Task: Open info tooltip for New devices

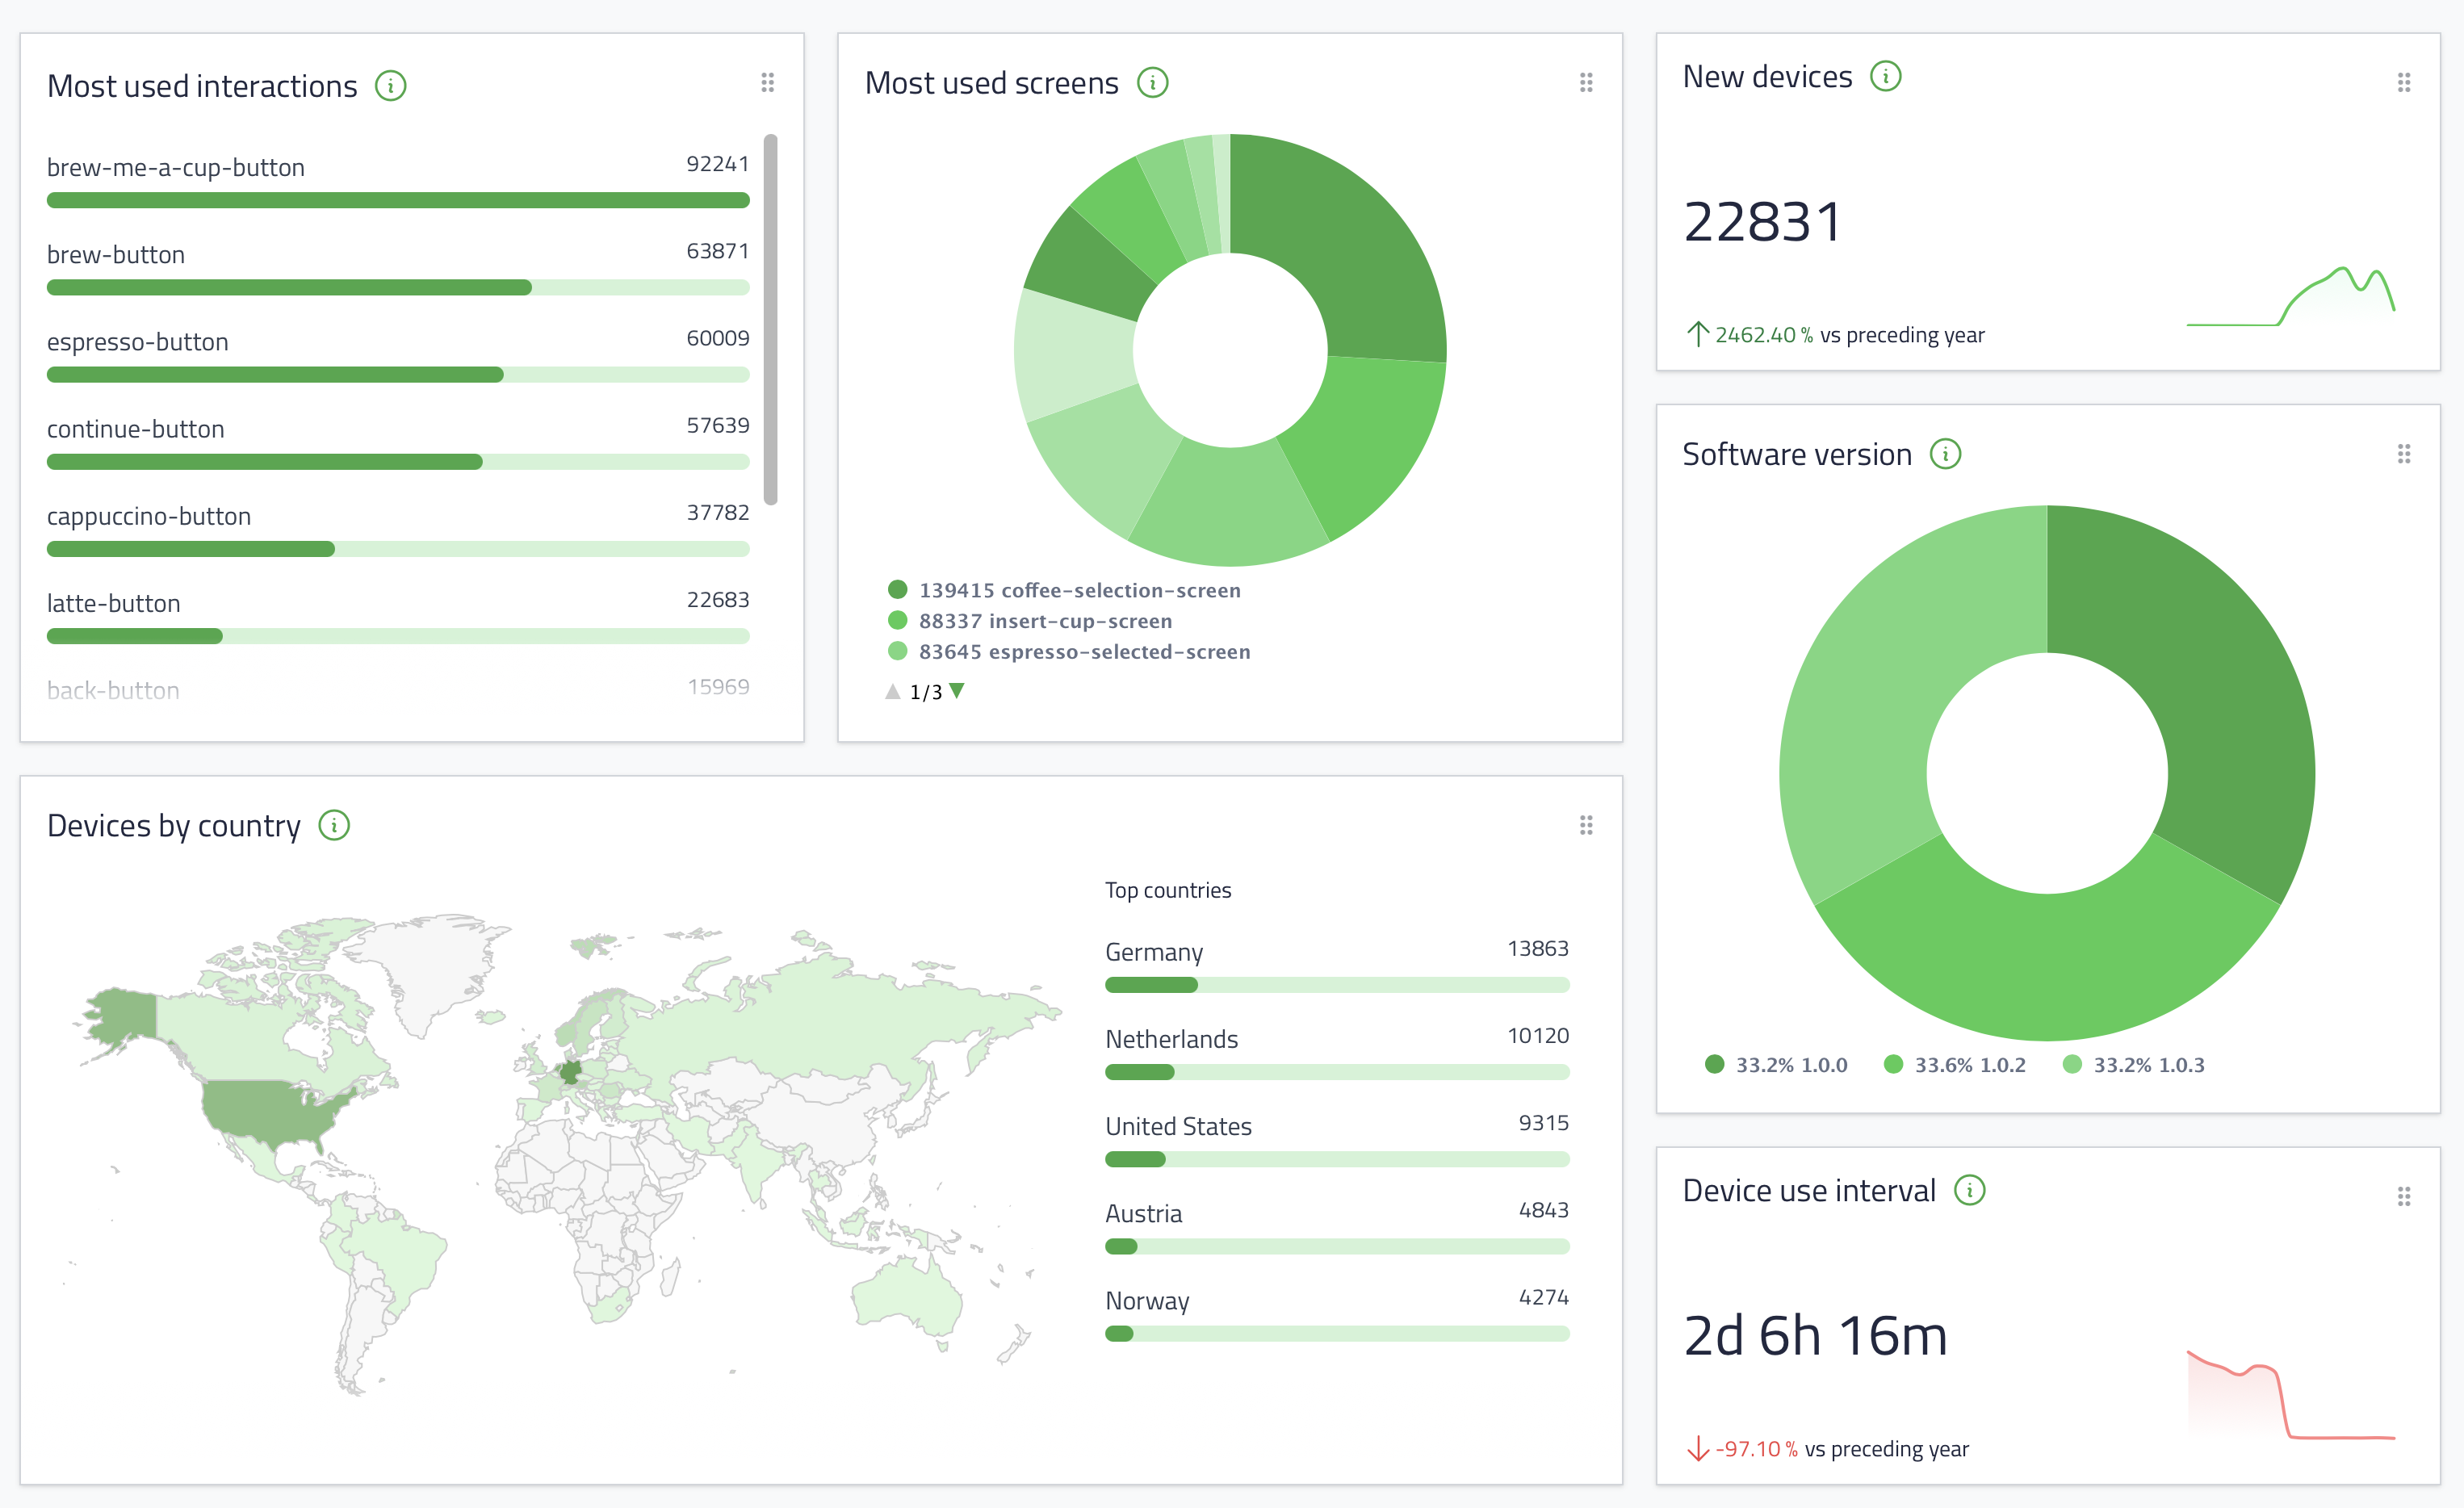Action: point(1885,76)
